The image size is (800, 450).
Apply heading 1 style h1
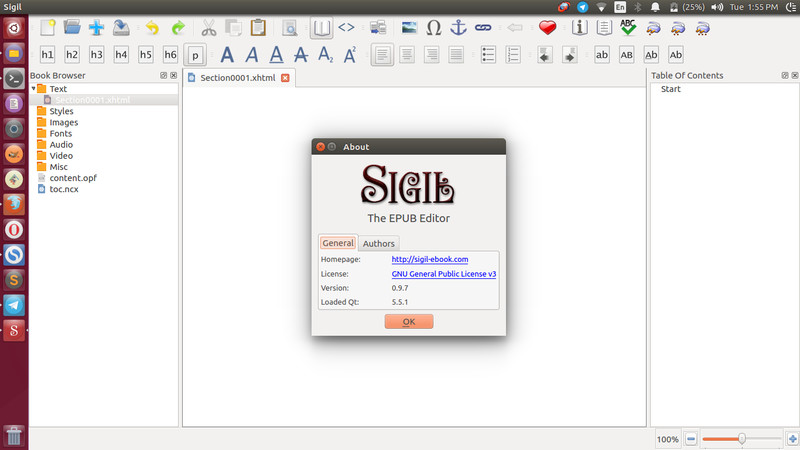pyautogui.click(x=47, y=55)
